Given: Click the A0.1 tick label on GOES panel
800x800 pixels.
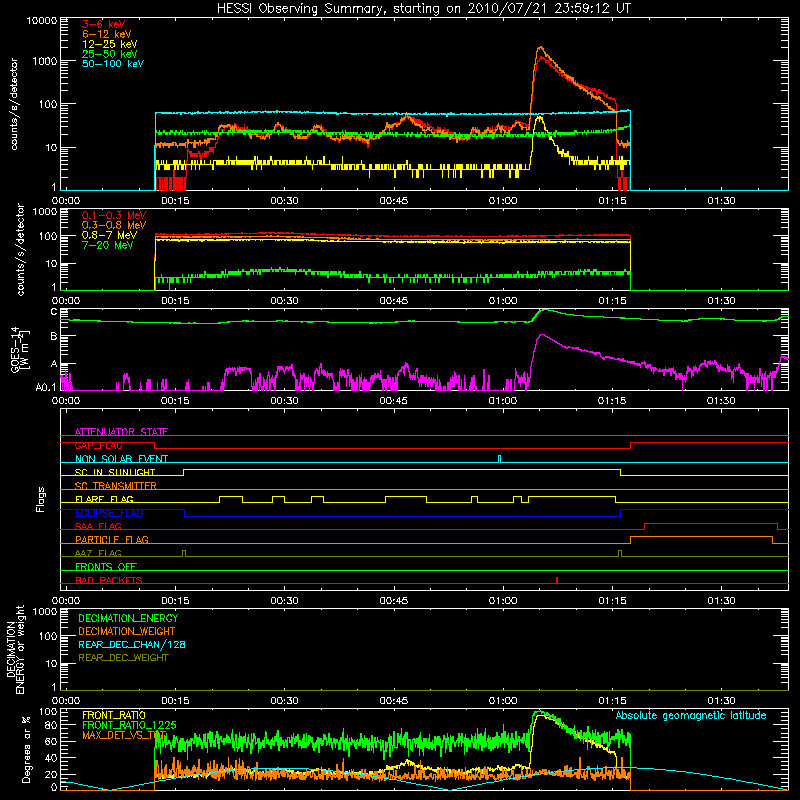Looking at the screenshot, I should 45,387.
